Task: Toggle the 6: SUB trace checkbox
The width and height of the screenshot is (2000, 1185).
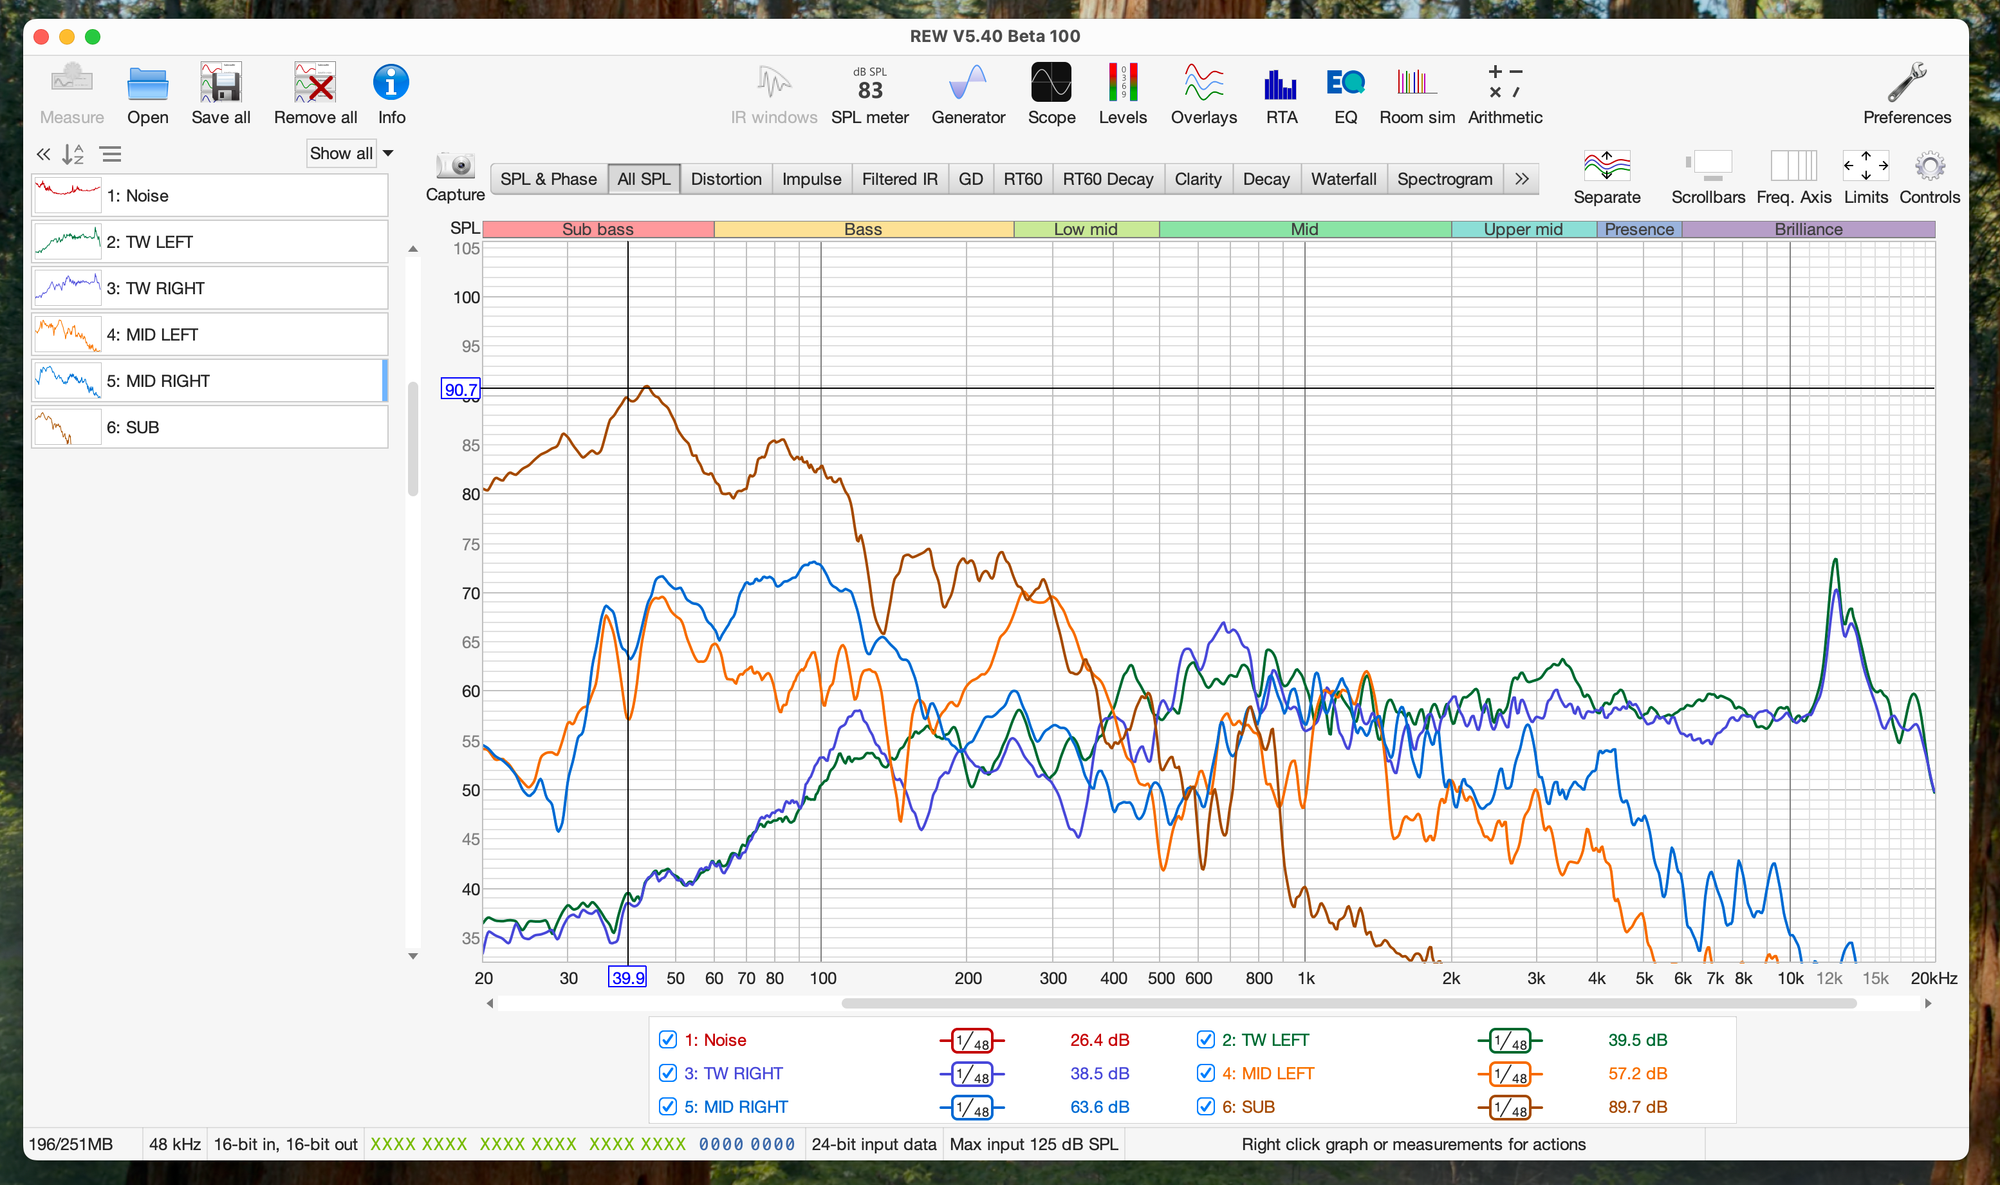Action: click(x=1206, y=1107)
